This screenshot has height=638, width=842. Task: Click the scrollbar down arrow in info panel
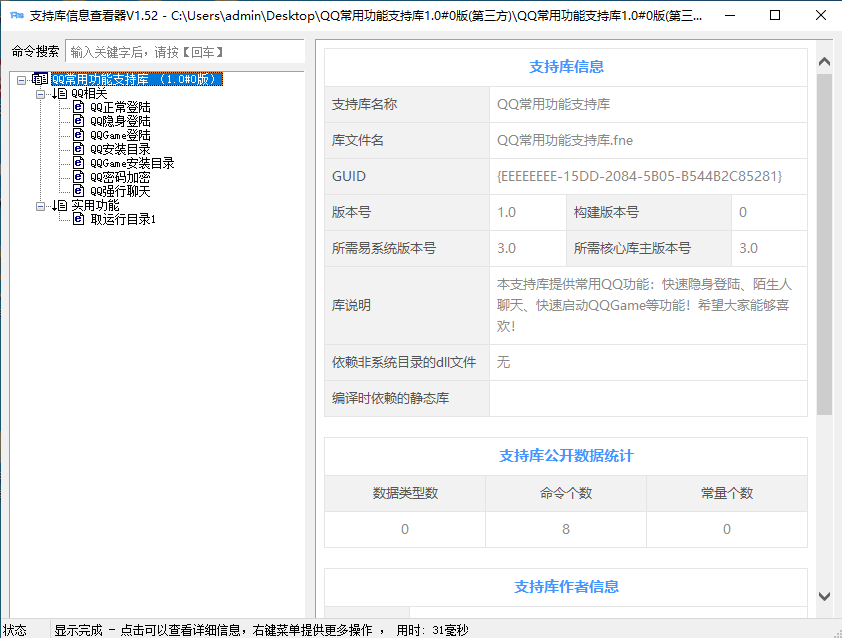click(x=825, y=595)
